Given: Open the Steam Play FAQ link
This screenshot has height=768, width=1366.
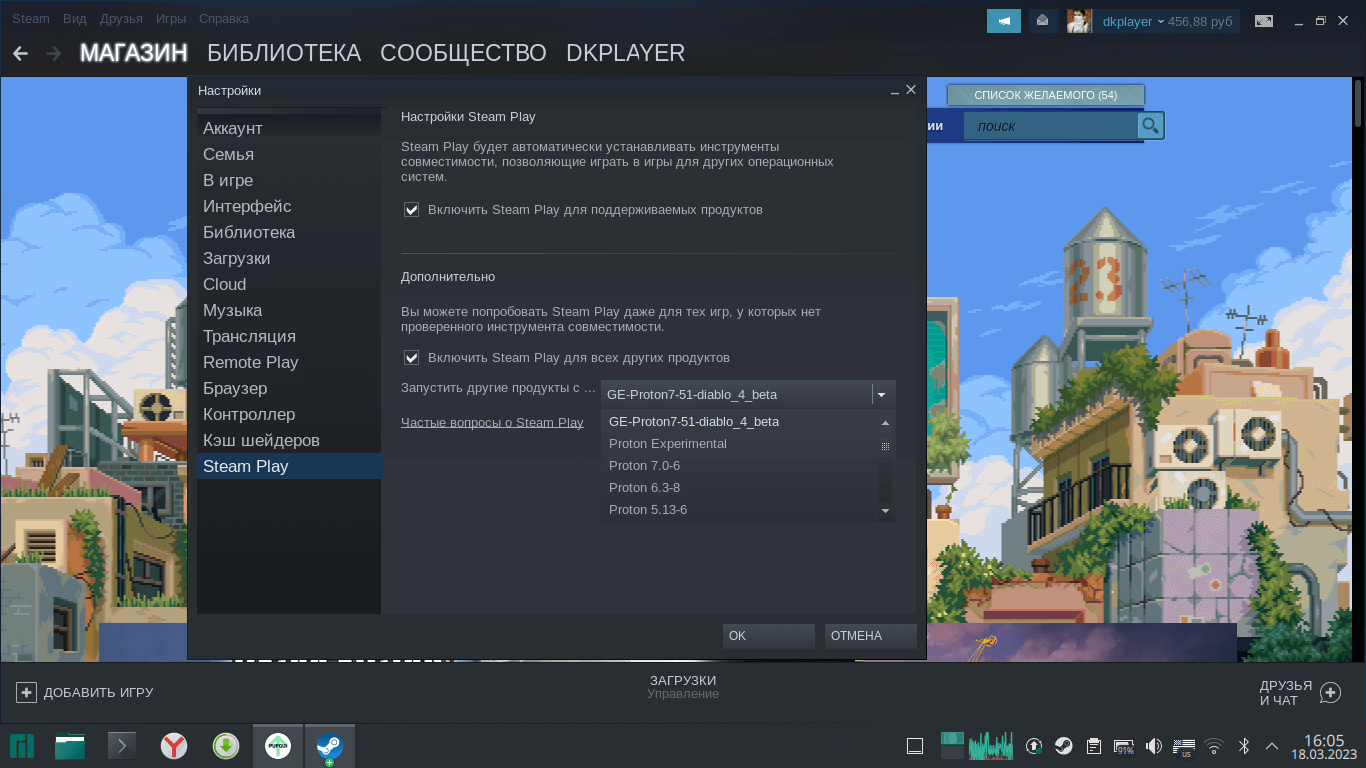Looking at the screenshot, I should pyautogui.click(x=492, y=423).
